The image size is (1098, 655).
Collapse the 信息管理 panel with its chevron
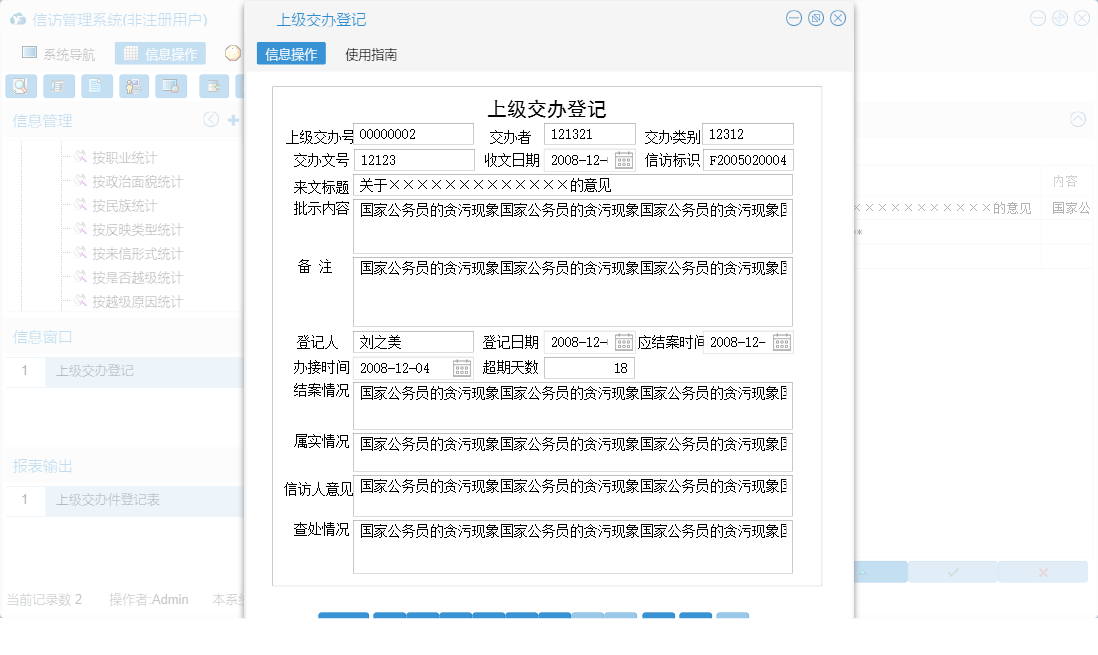211,119
